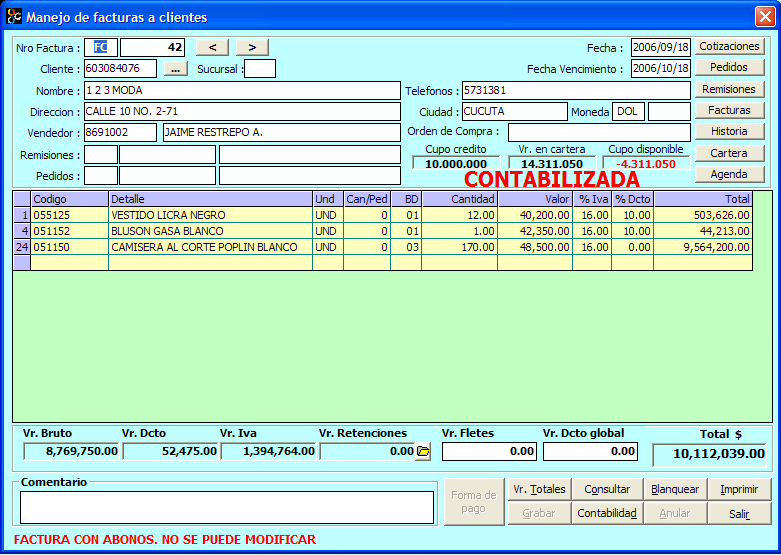This screenshot has height=555, width=781.
Task: Go to previous invoice with < button
Action: (212, 47)
